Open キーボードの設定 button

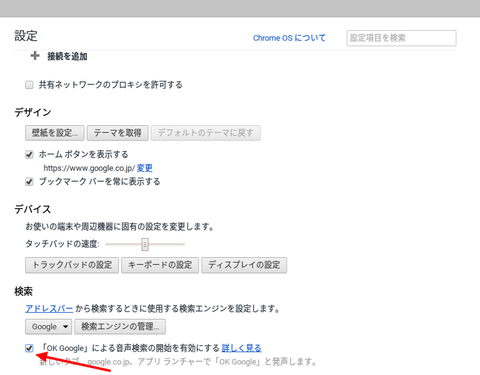[x=160, y=265]
